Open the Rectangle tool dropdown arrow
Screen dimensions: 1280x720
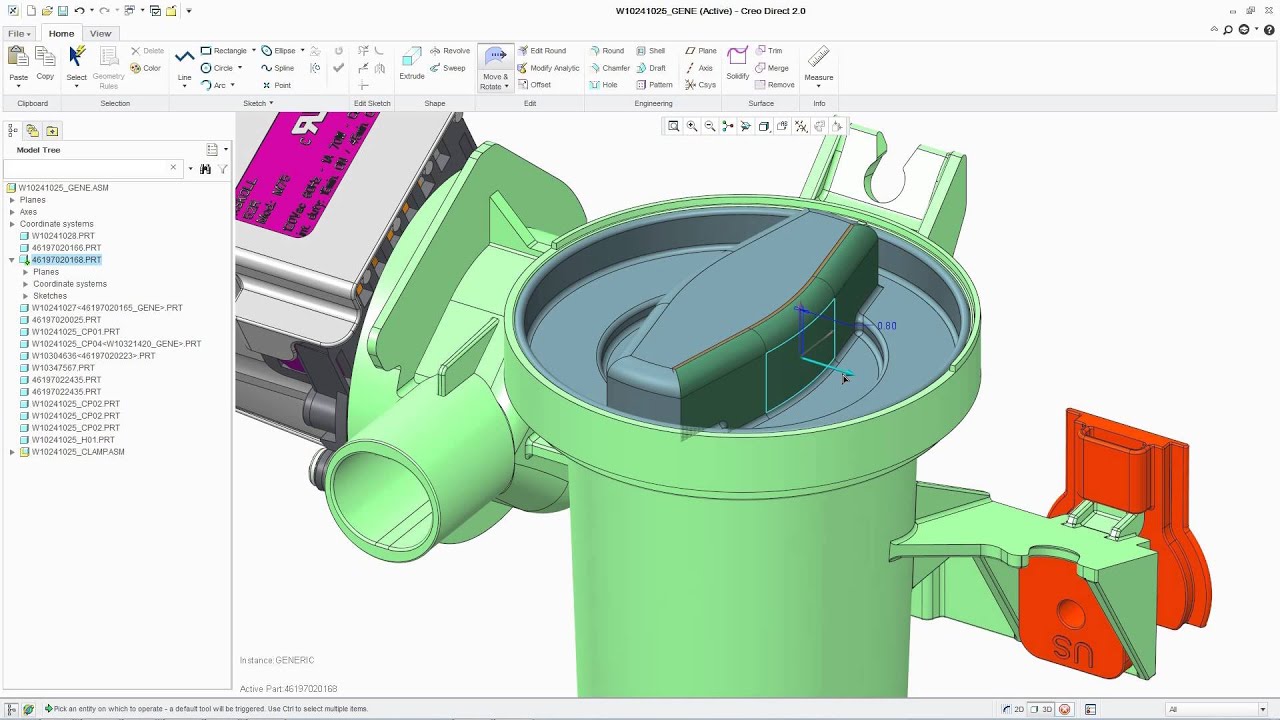click(254, 51)
